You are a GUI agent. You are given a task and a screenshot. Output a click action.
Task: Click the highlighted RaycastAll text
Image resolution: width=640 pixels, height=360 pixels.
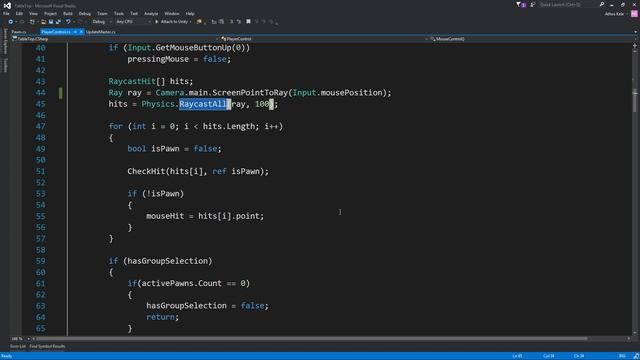point(203,104)
